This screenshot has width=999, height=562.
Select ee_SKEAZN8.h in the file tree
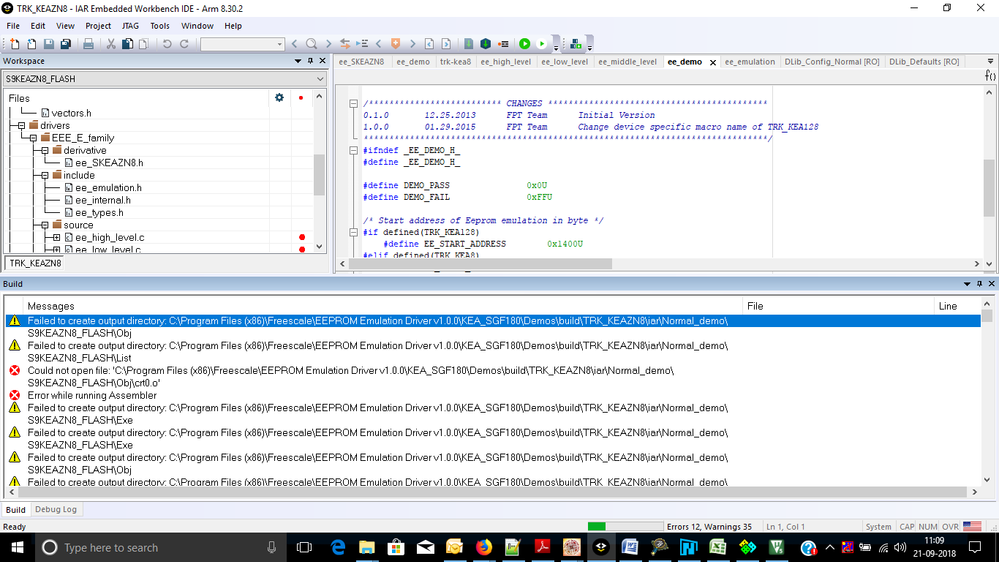[109, 162]
